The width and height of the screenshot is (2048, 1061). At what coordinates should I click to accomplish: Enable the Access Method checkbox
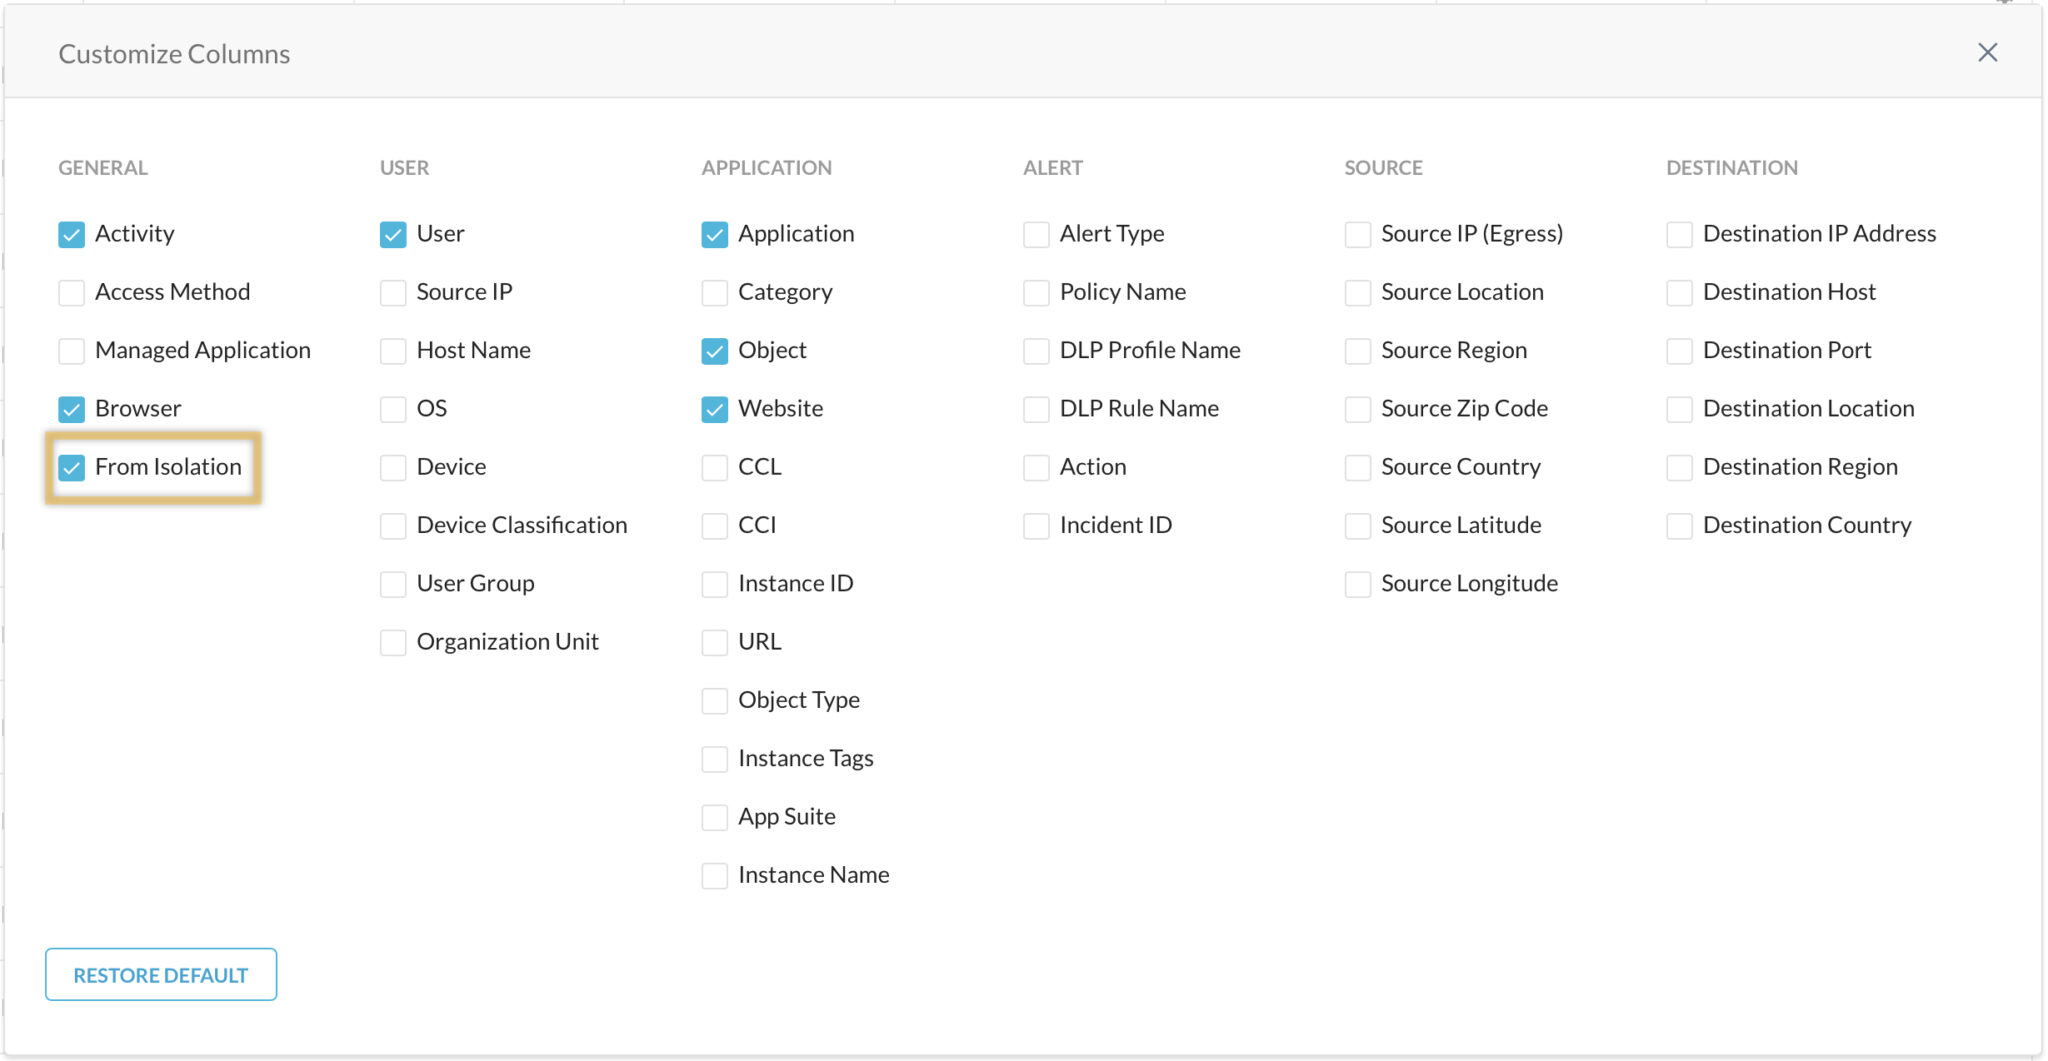click(x=72, y=293)
